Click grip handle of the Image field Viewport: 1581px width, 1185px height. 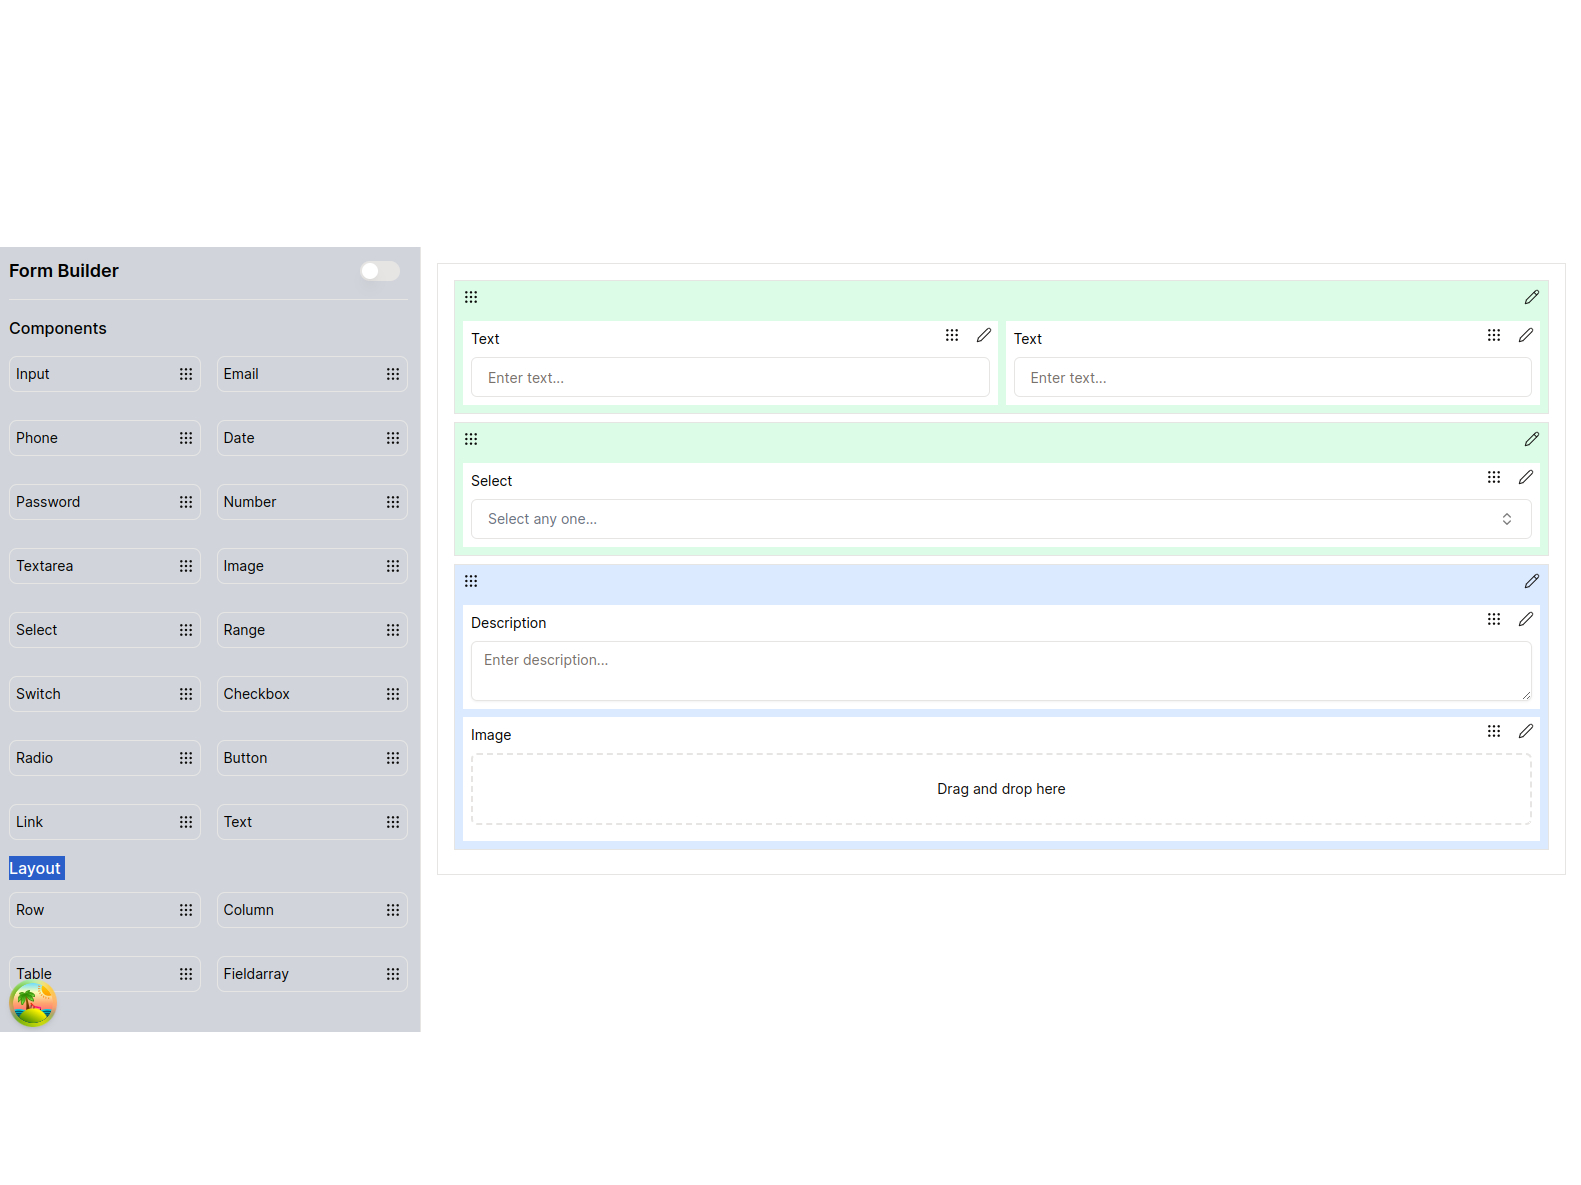click(1494, 731)
